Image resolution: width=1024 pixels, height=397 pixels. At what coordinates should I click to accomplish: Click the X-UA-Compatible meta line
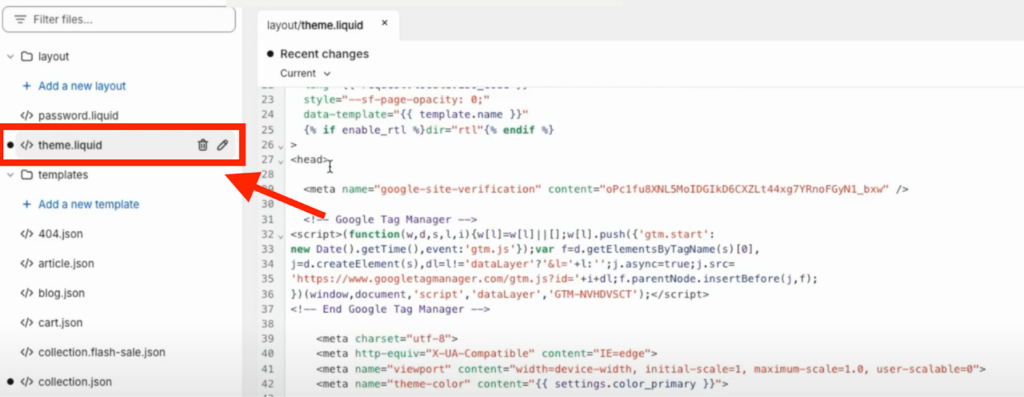coord(487,354)
